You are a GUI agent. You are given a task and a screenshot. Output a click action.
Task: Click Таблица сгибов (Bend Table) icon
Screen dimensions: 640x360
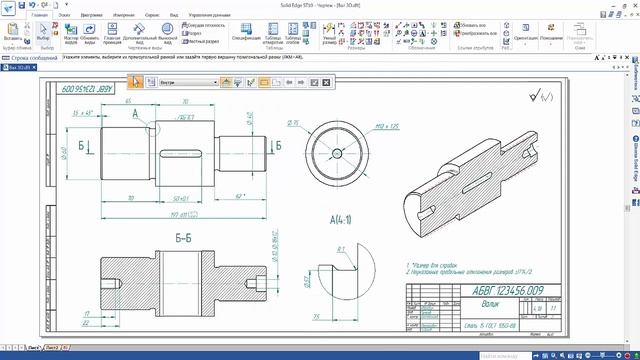point(293,29)
